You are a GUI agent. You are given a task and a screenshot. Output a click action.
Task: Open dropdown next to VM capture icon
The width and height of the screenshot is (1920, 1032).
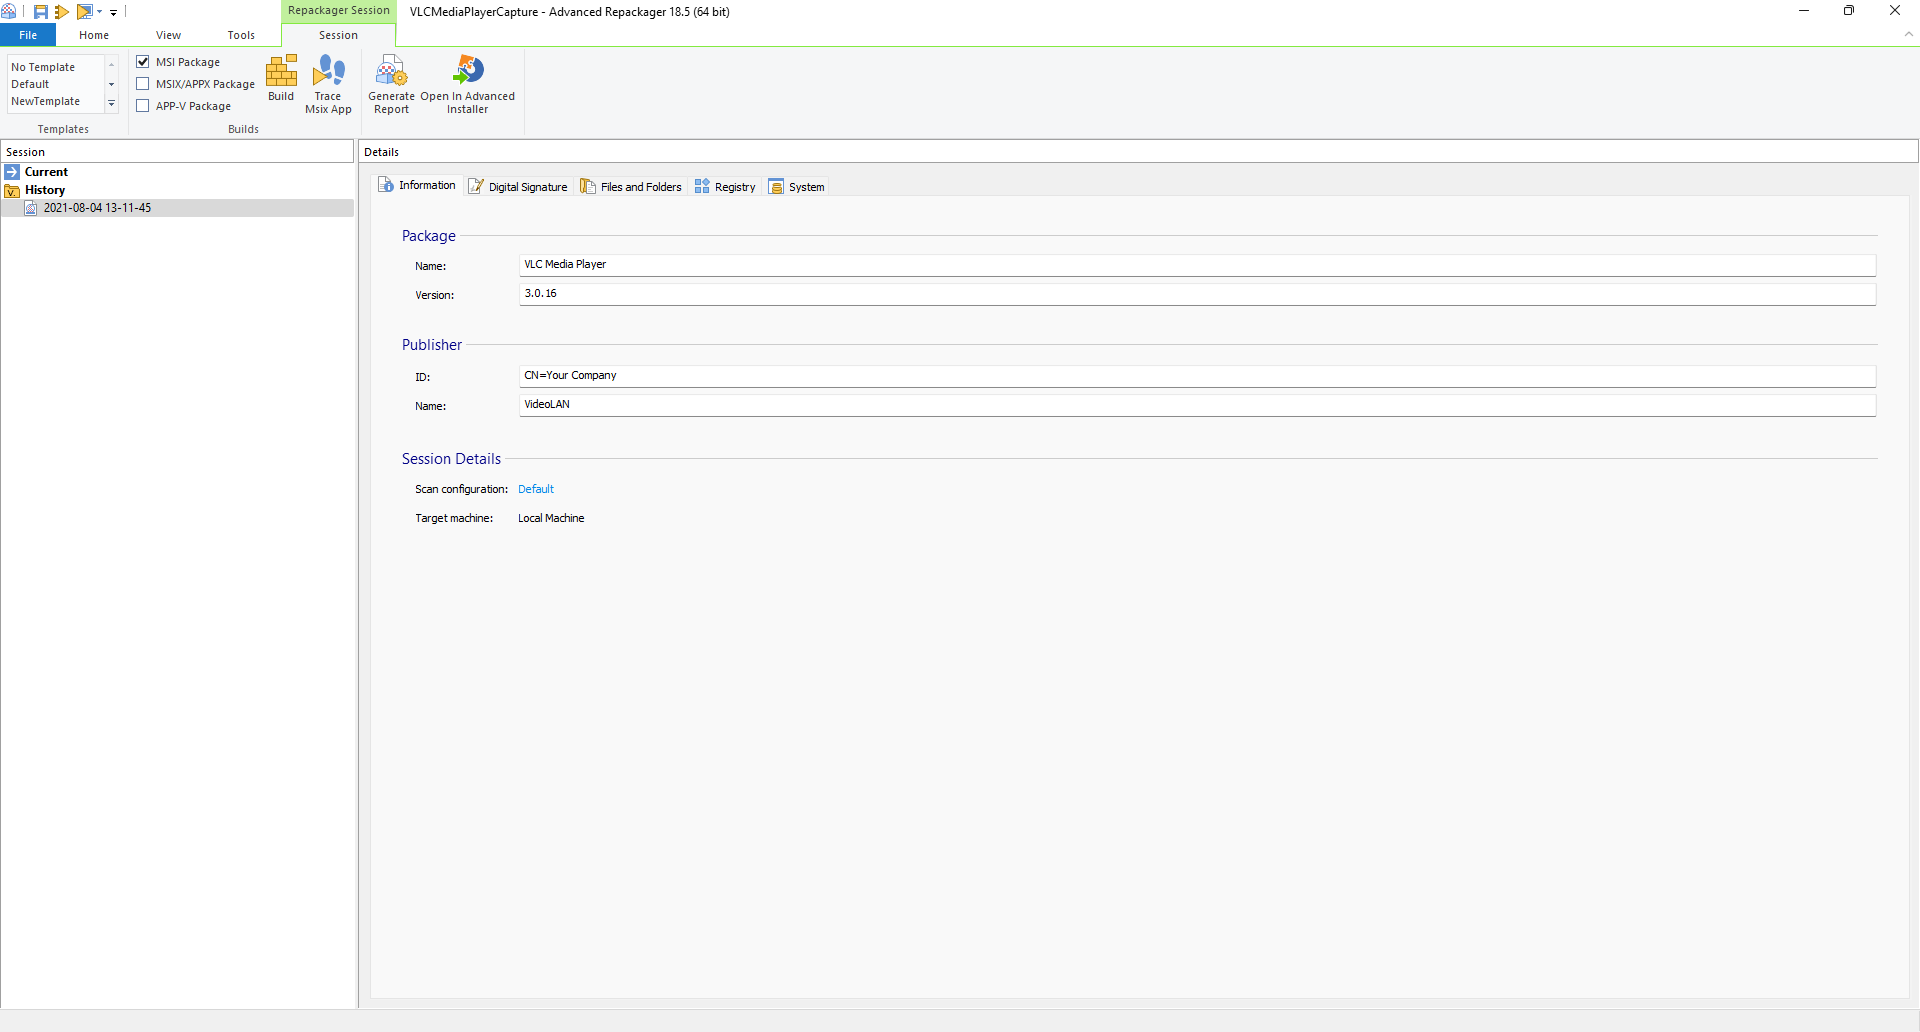tap(99, 12)
